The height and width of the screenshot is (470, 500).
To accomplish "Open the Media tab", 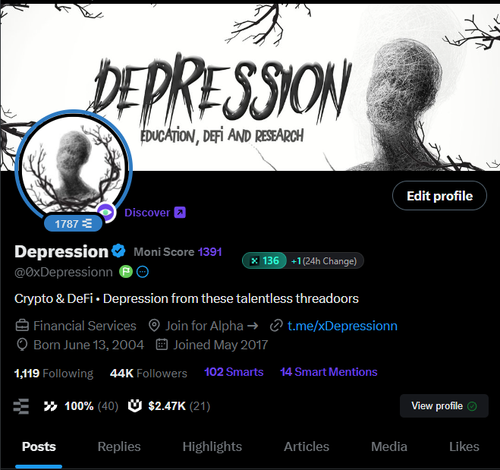I will 389,446.
